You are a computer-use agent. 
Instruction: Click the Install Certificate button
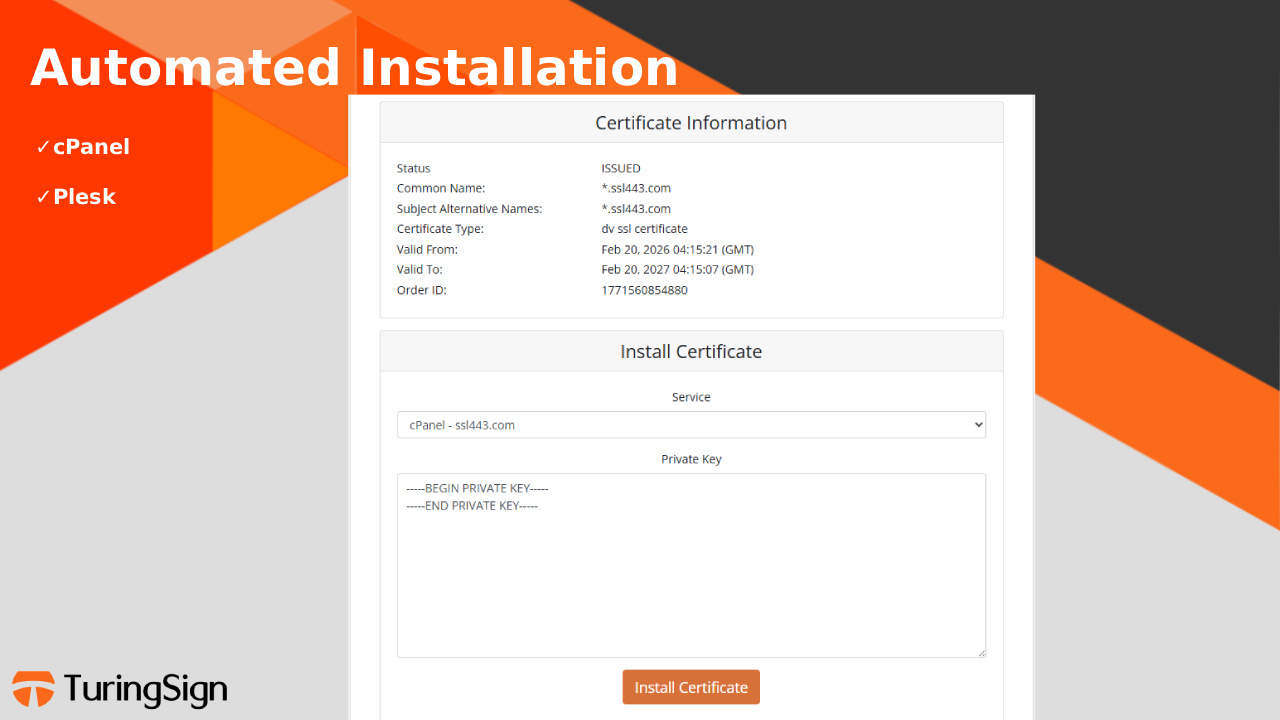(691, 687)
